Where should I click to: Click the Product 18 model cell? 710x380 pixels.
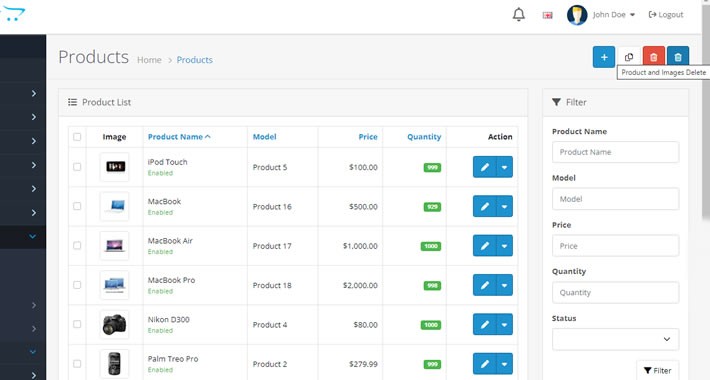click(272, 285)
